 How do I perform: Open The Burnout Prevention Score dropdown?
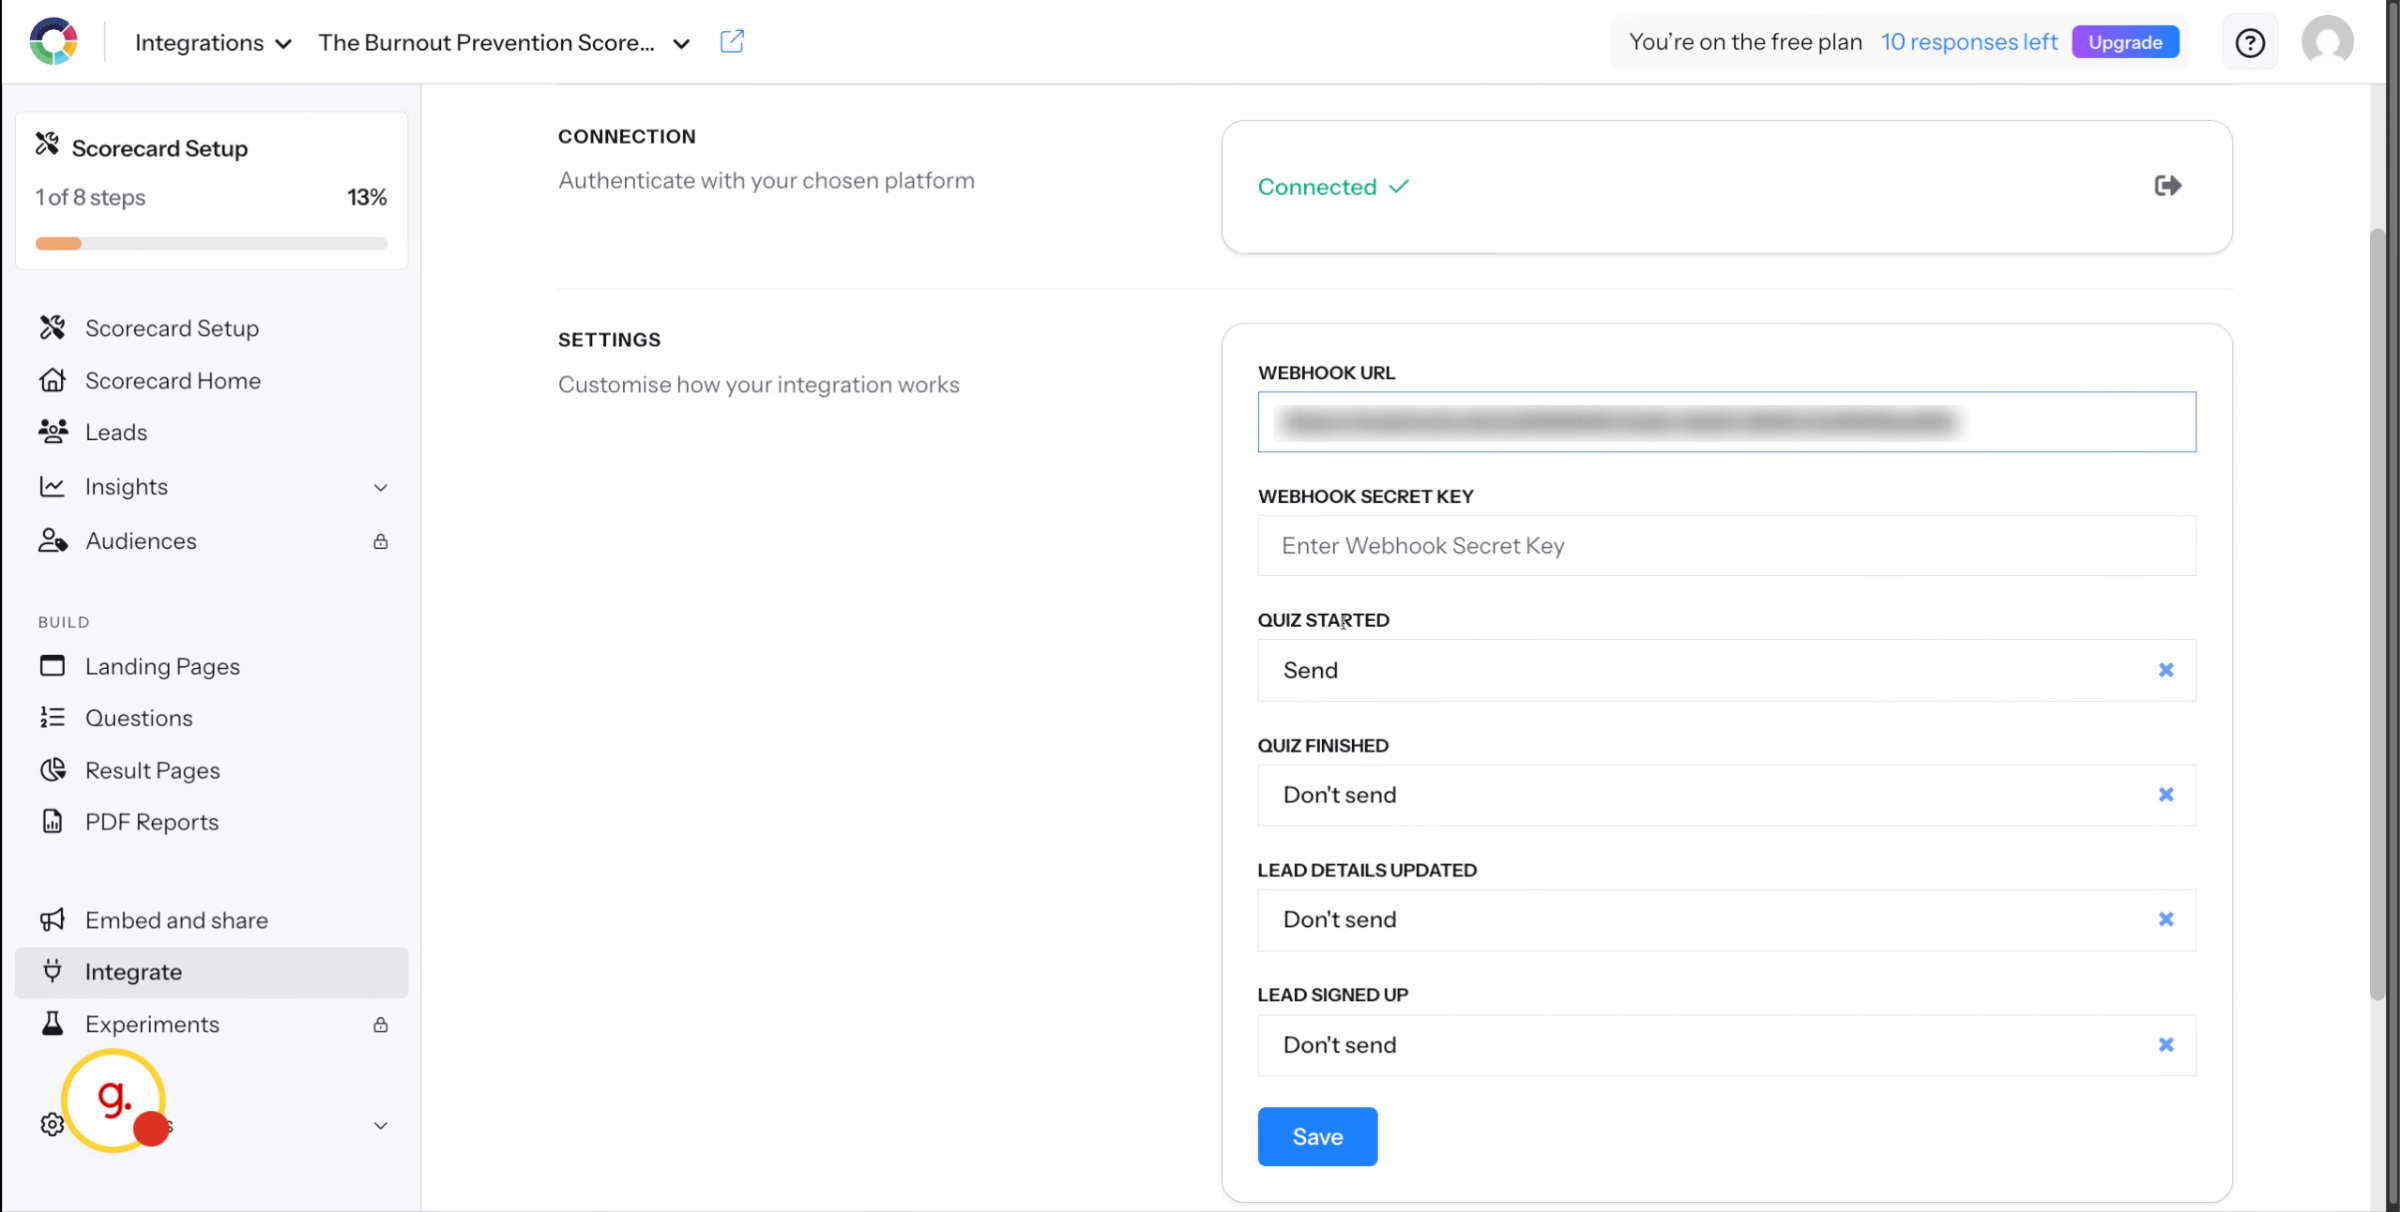pos(504,43)
